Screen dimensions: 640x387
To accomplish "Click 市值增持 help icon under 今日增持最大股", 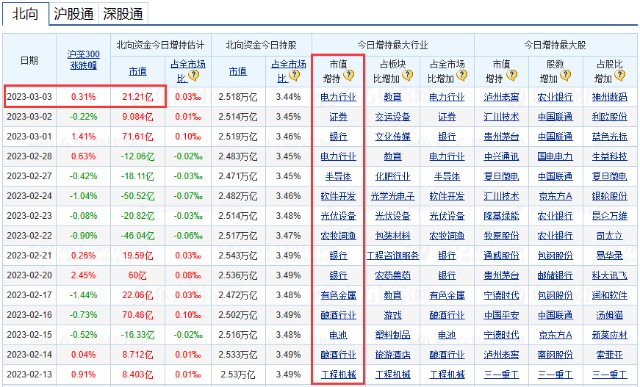I will pos(511,76).
